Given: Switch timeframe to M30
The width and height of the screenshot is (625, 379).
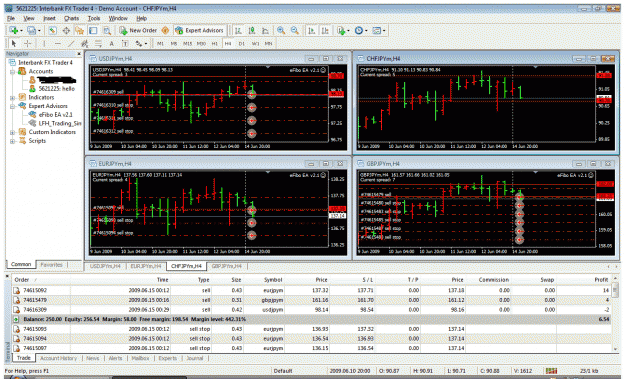Looking at the screenshot, I should pyautogui.click(x=201, y=43).
